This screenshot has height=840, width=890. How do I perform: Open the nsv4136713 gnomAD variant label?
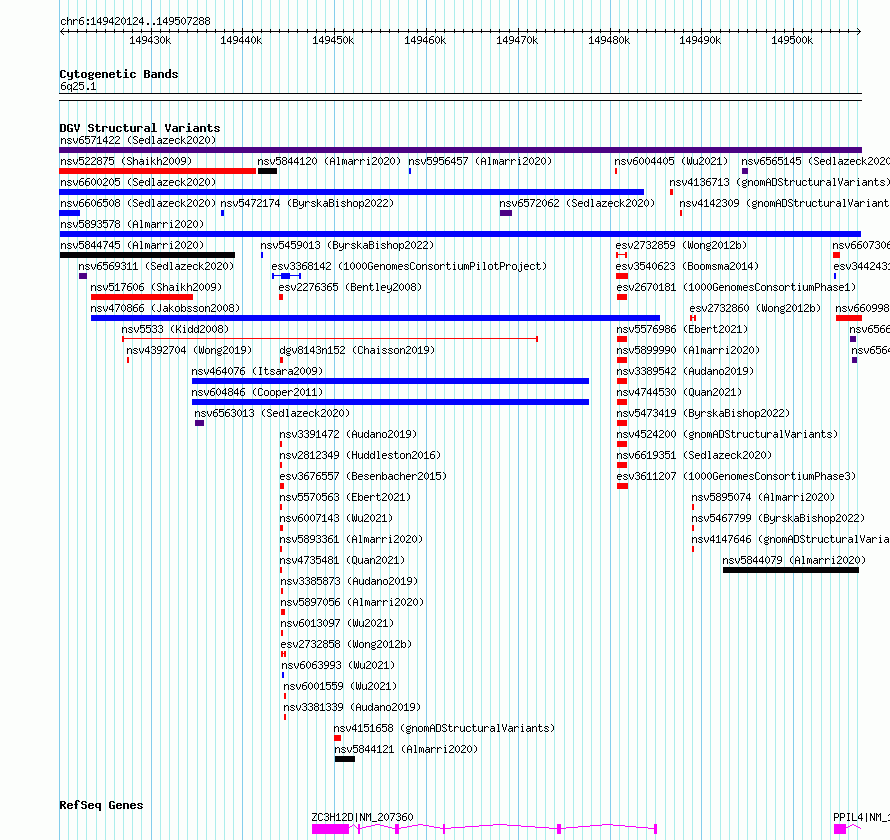tap(779, 182)
